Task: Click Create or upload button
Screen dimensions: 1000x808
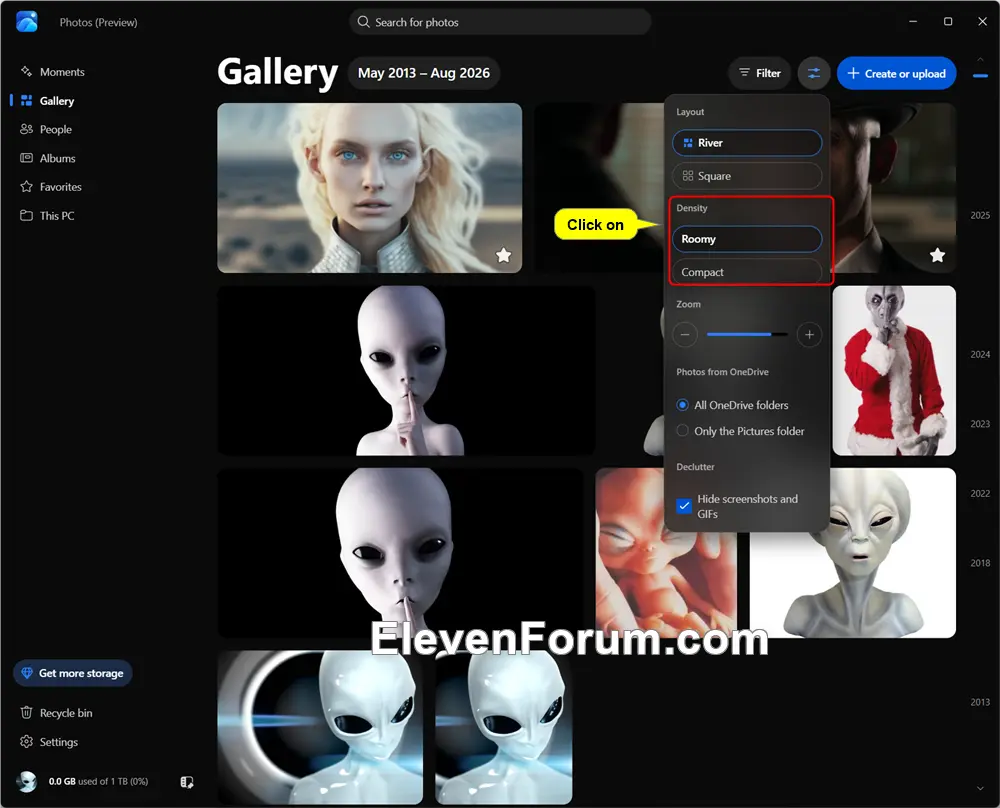Action: pos(896,73)
